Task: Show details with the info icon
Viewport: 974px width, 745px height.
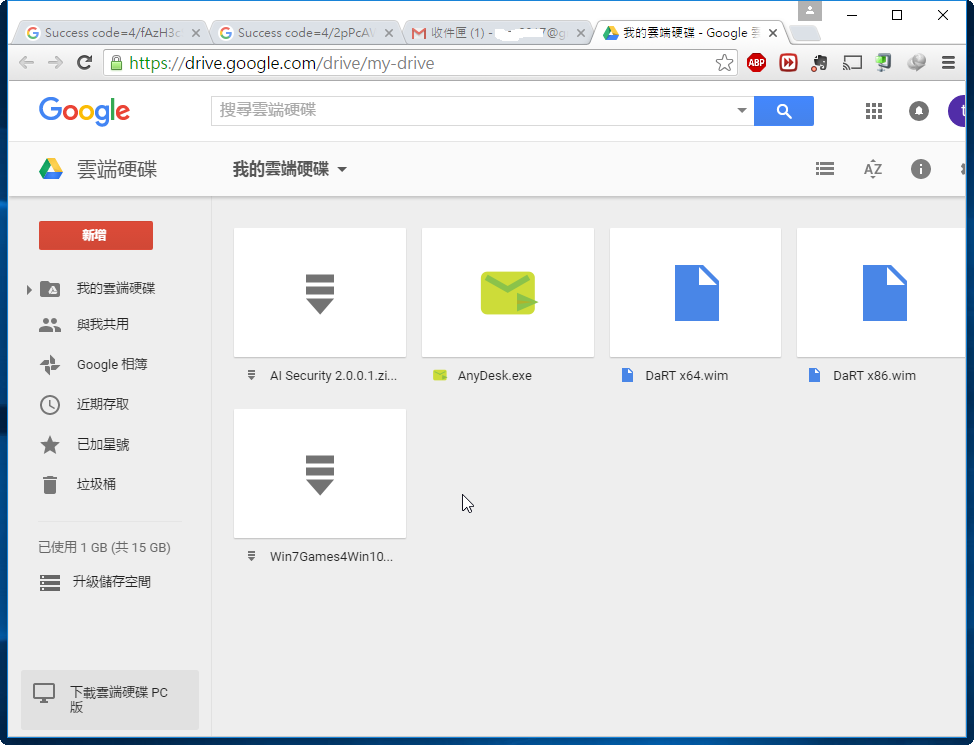Action: tap(921, 169)
